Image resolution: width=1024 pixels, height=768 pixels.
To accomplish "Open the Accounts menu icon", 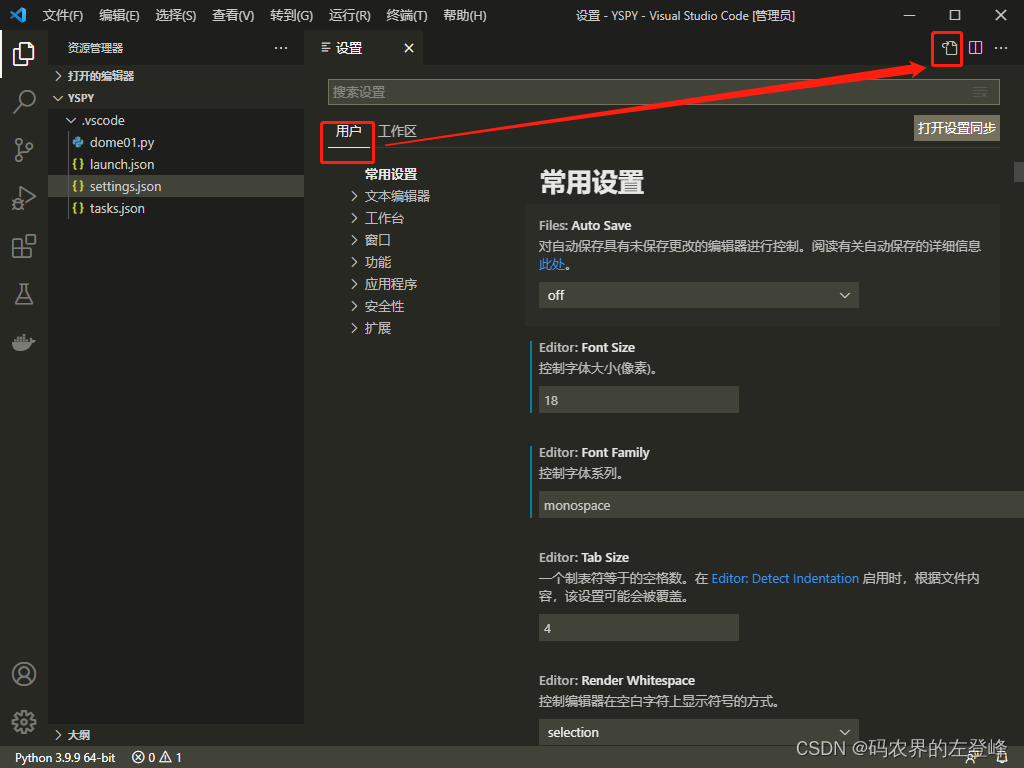I will pos(24,674).
